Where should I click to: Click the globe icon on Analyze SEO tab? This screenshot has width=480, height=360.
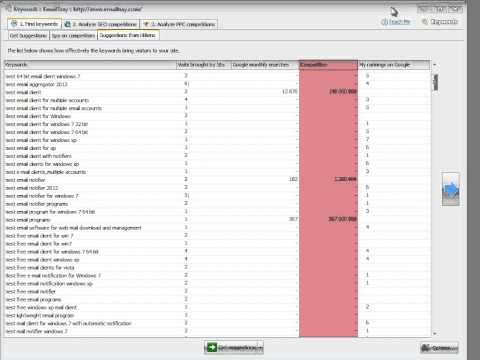click(67, 24)
